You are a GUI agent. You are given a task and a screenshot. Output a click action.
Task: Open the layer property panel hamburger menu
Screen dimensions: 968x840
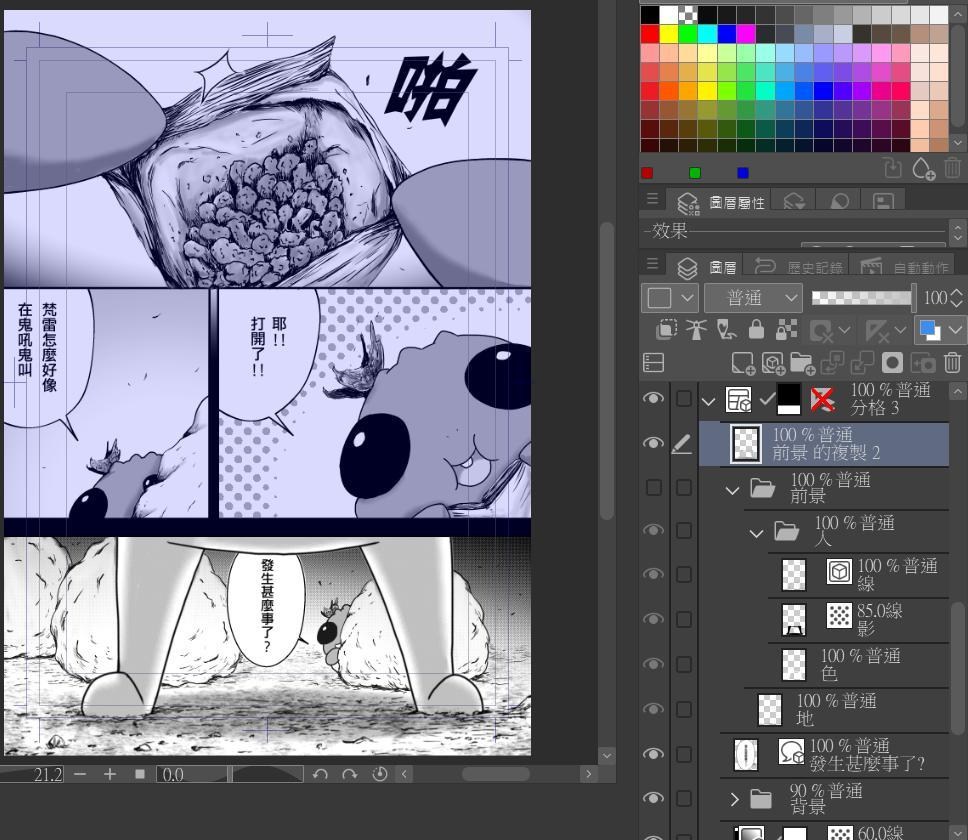click(x=653, y=199)
